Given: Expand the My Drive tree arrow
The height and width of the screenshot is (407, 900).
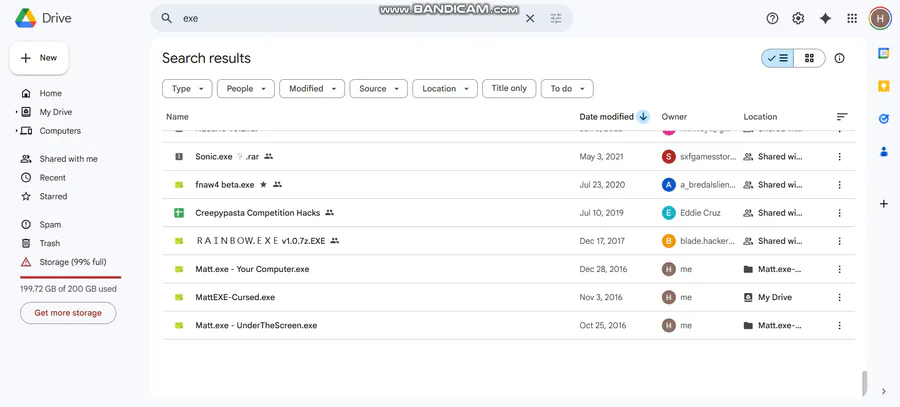Looking at the screenshot, I should [17, 113].
